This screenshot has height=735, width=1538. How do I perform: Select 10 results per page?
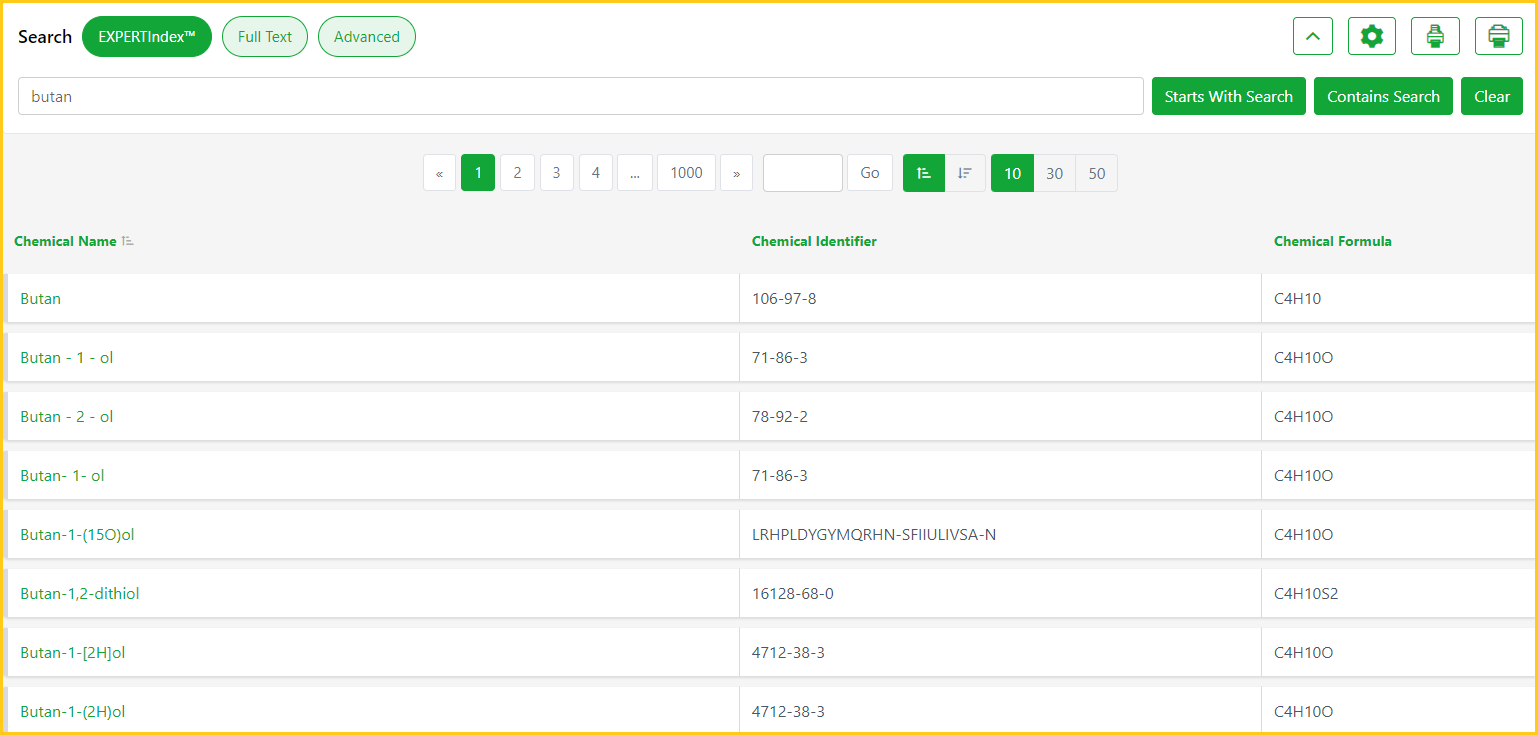click(x=1012, y=173)
